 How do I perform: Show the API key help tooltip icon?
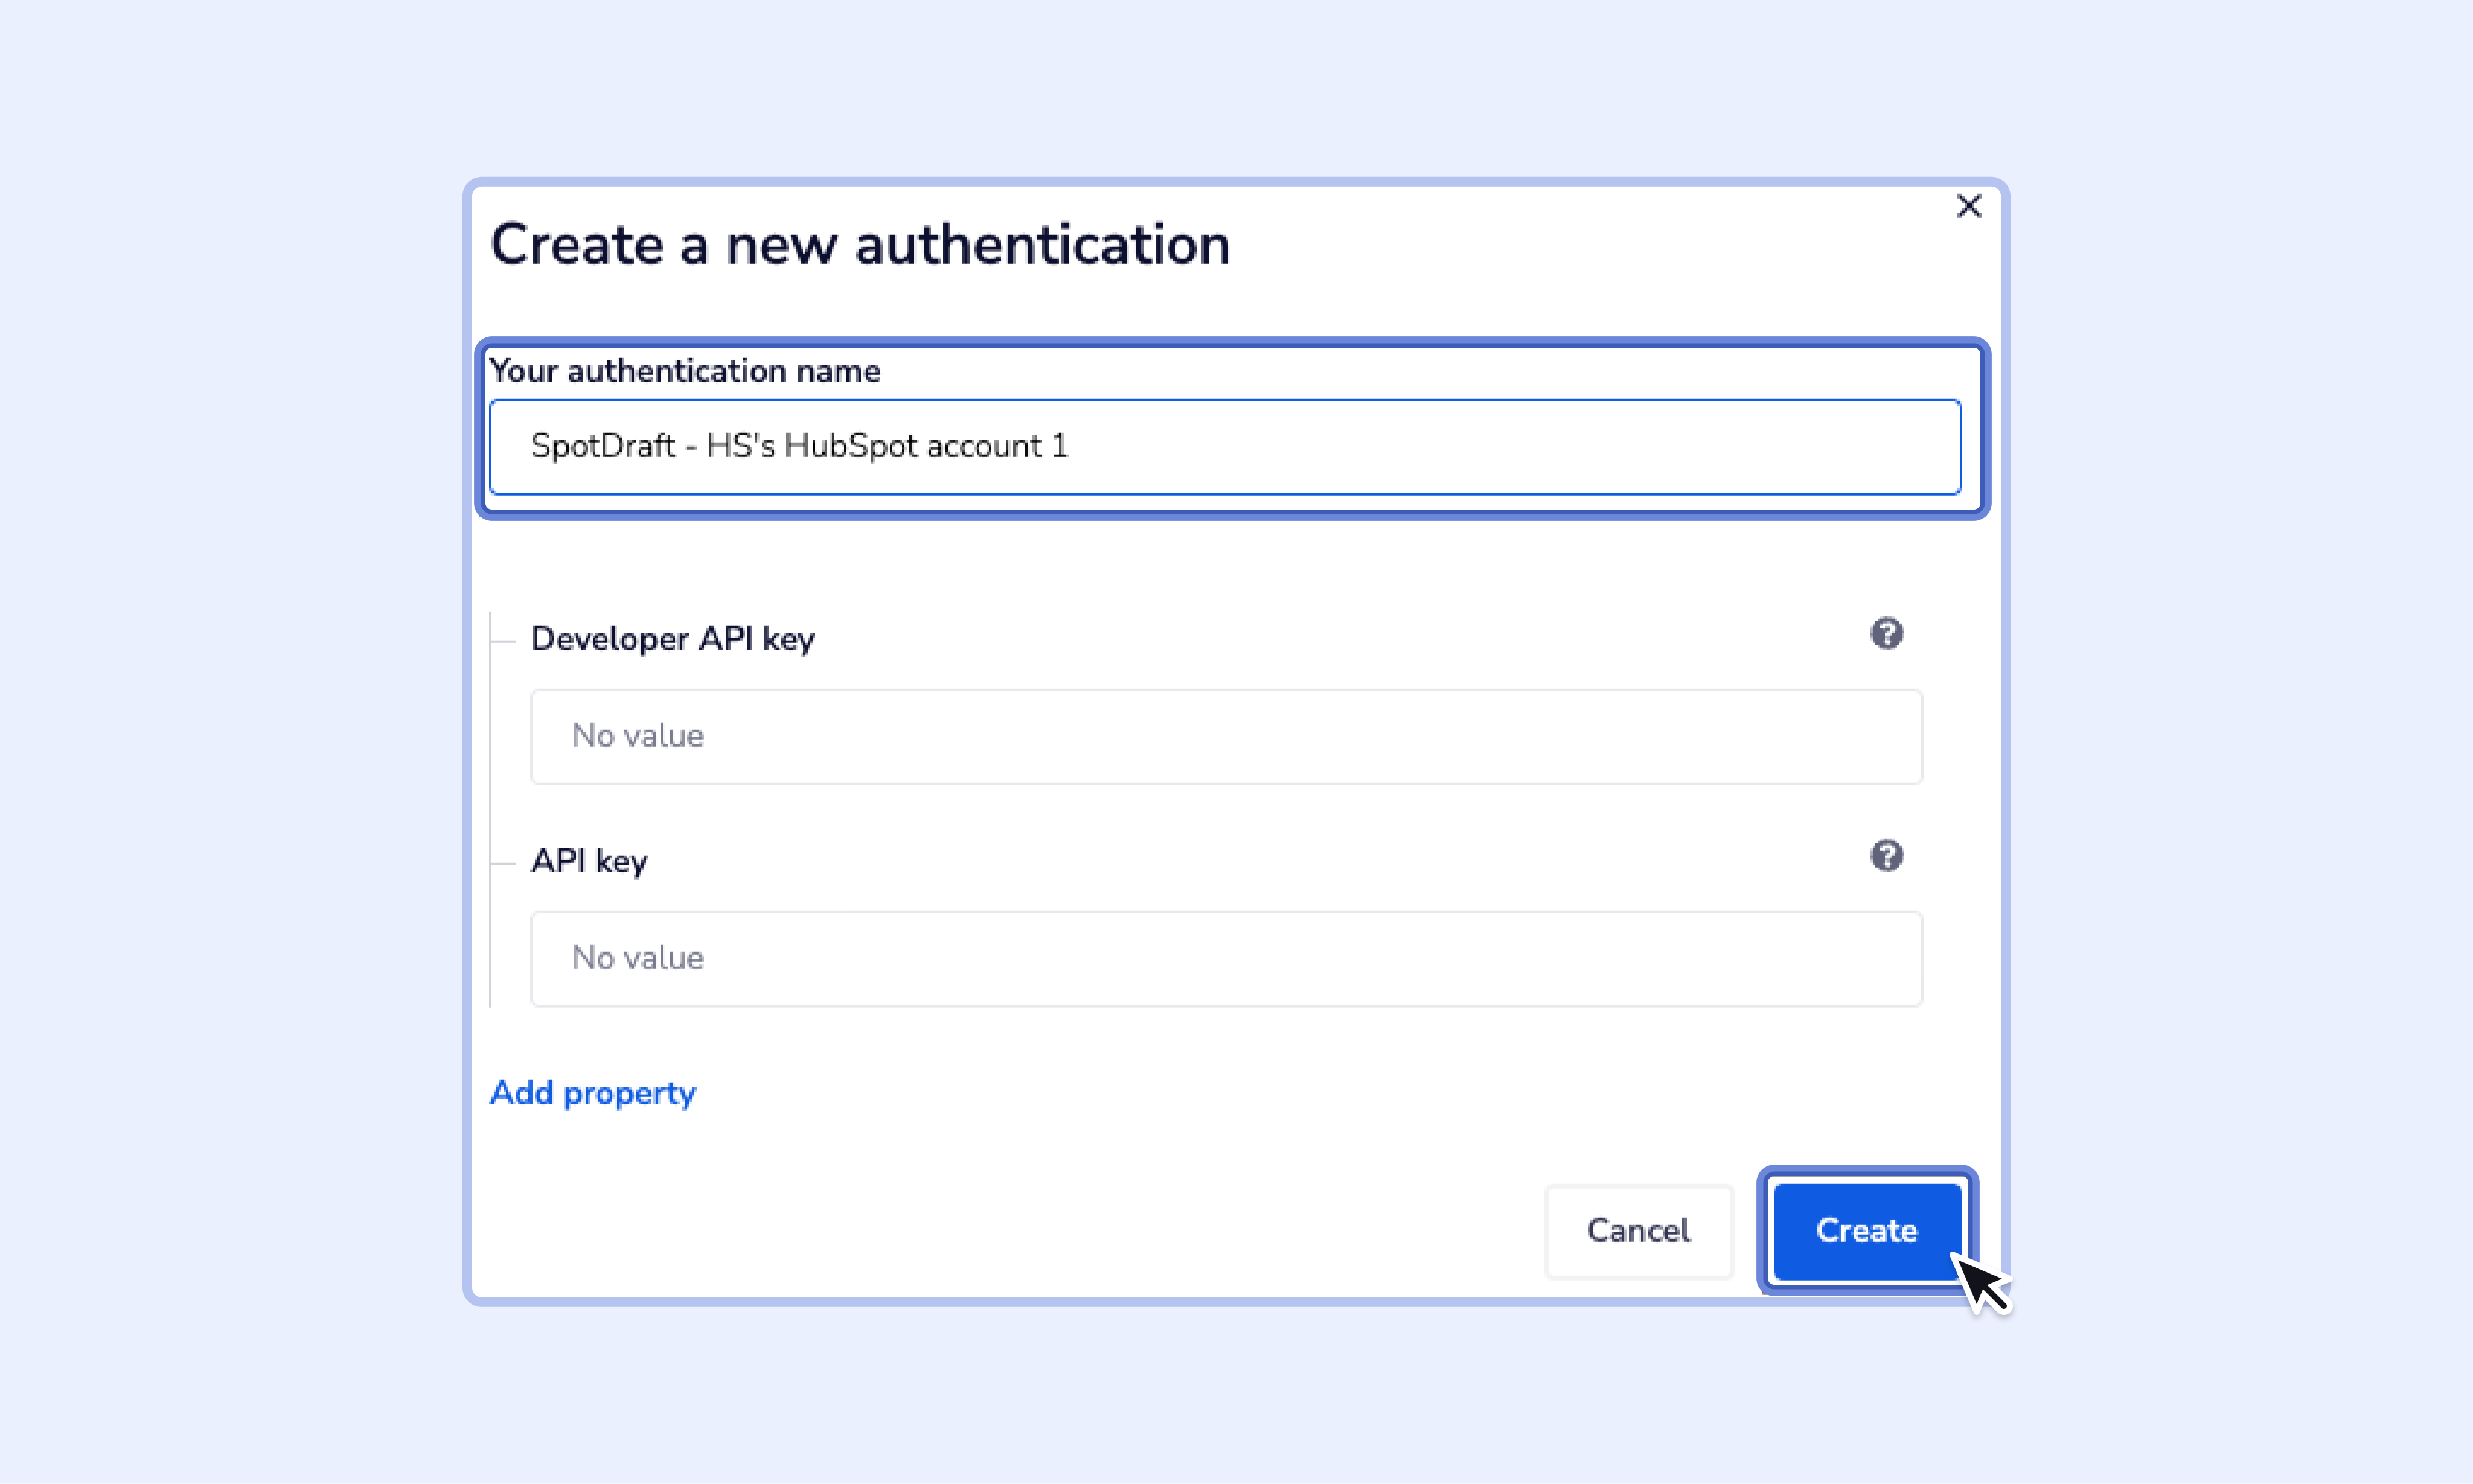click(x=1886, y=856)
